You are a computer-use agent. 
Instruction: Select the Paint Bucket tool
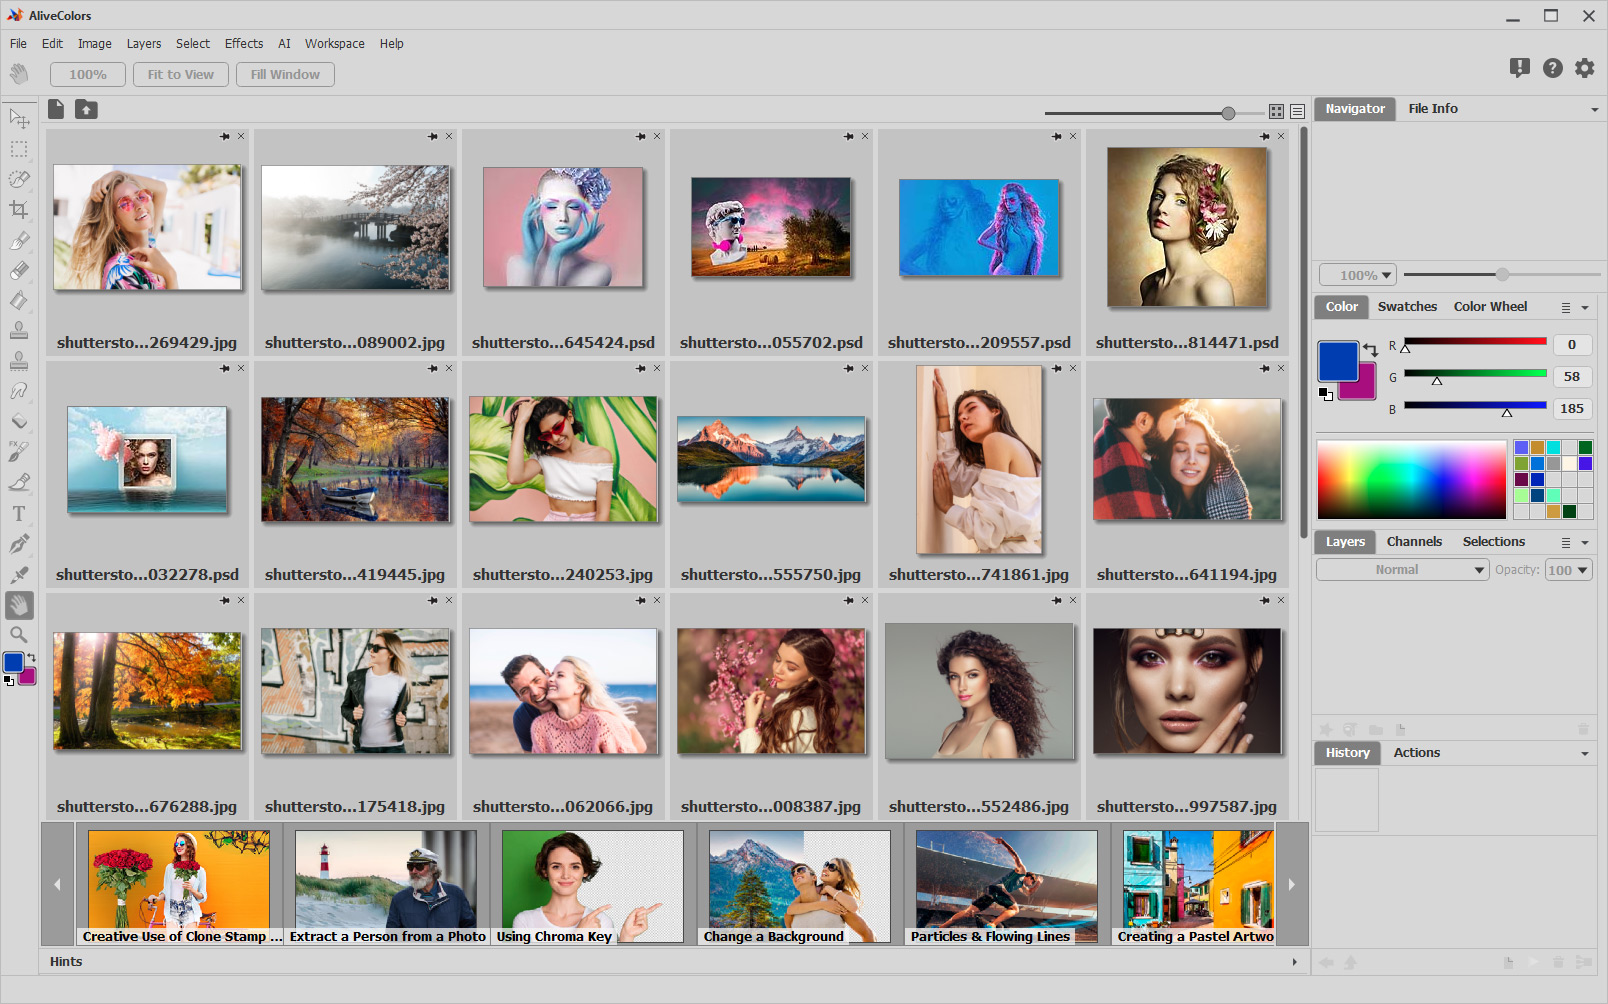(19, 300)
